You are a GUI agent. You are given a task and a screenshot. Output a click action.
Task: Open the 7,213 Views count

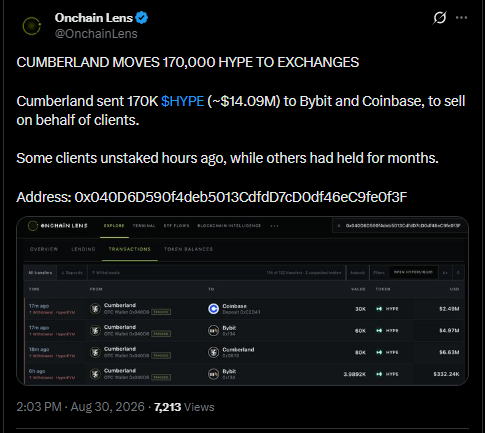pyautogui.click(x=184, y=407)
